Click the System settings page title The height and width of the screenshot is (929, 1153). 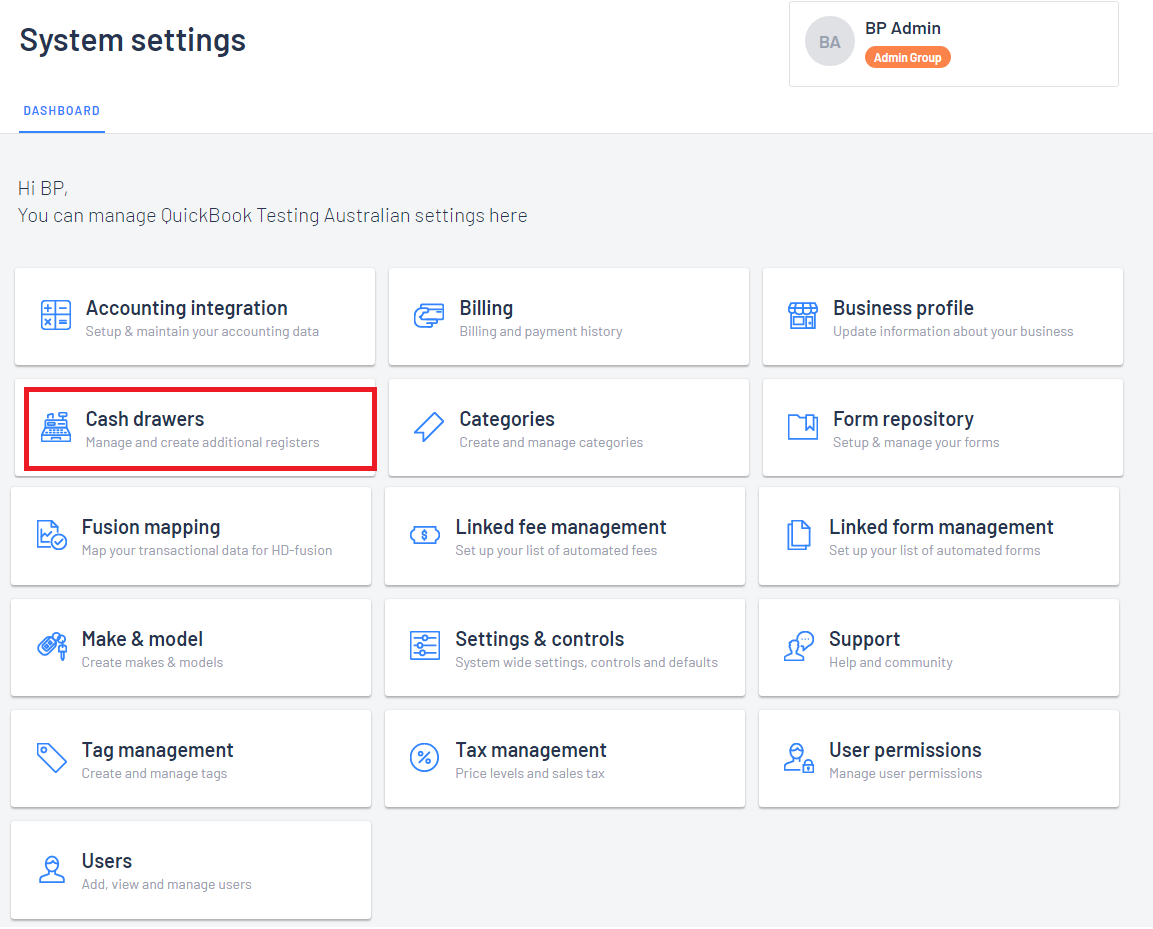tap(132, 40)
